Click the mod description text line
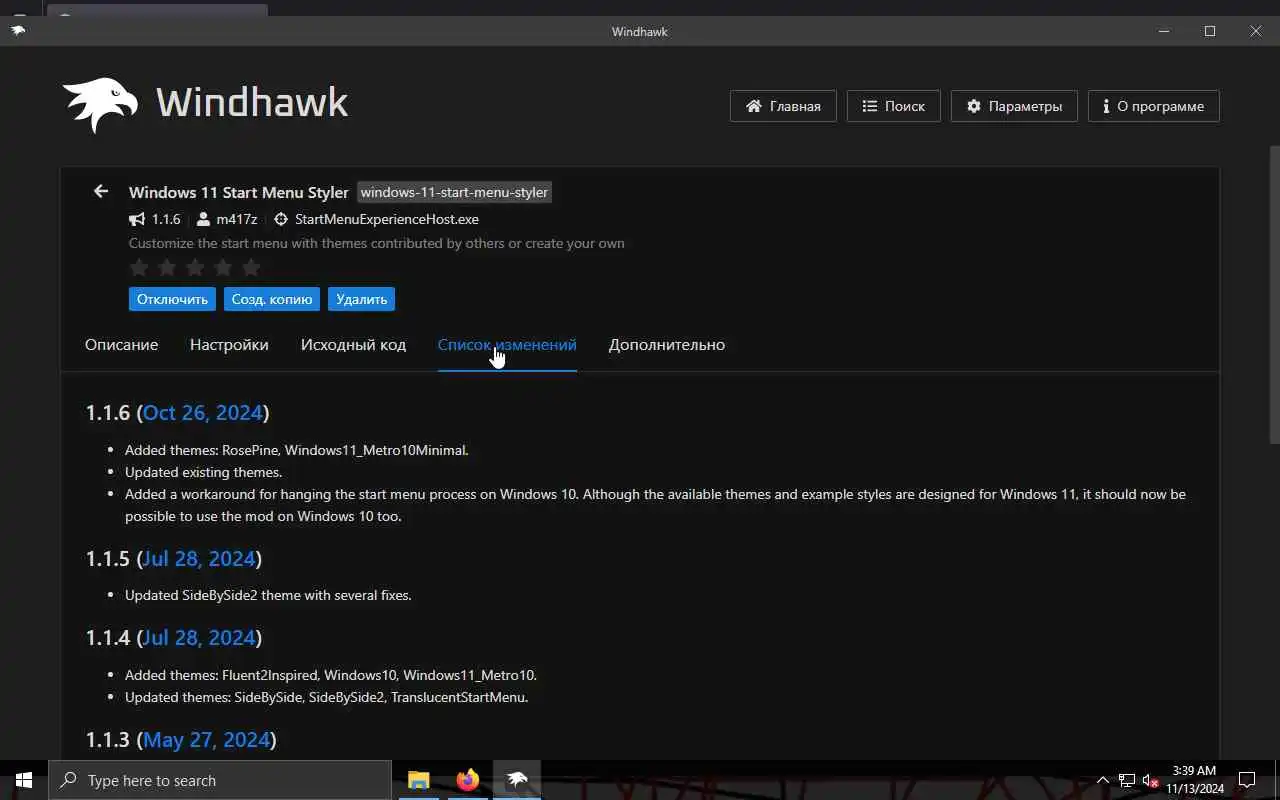 pos(376,243)
